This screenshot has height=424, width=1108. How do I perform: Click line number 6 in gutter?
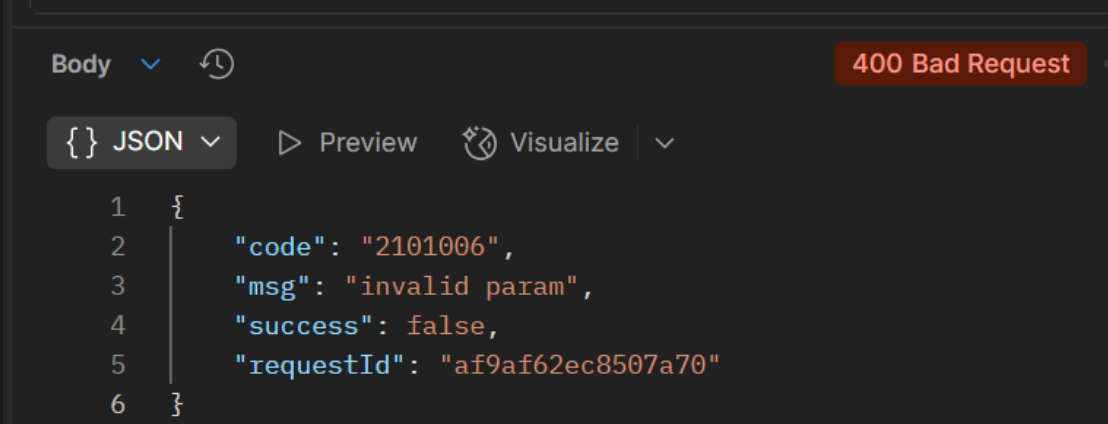click(x=118, y=405)
